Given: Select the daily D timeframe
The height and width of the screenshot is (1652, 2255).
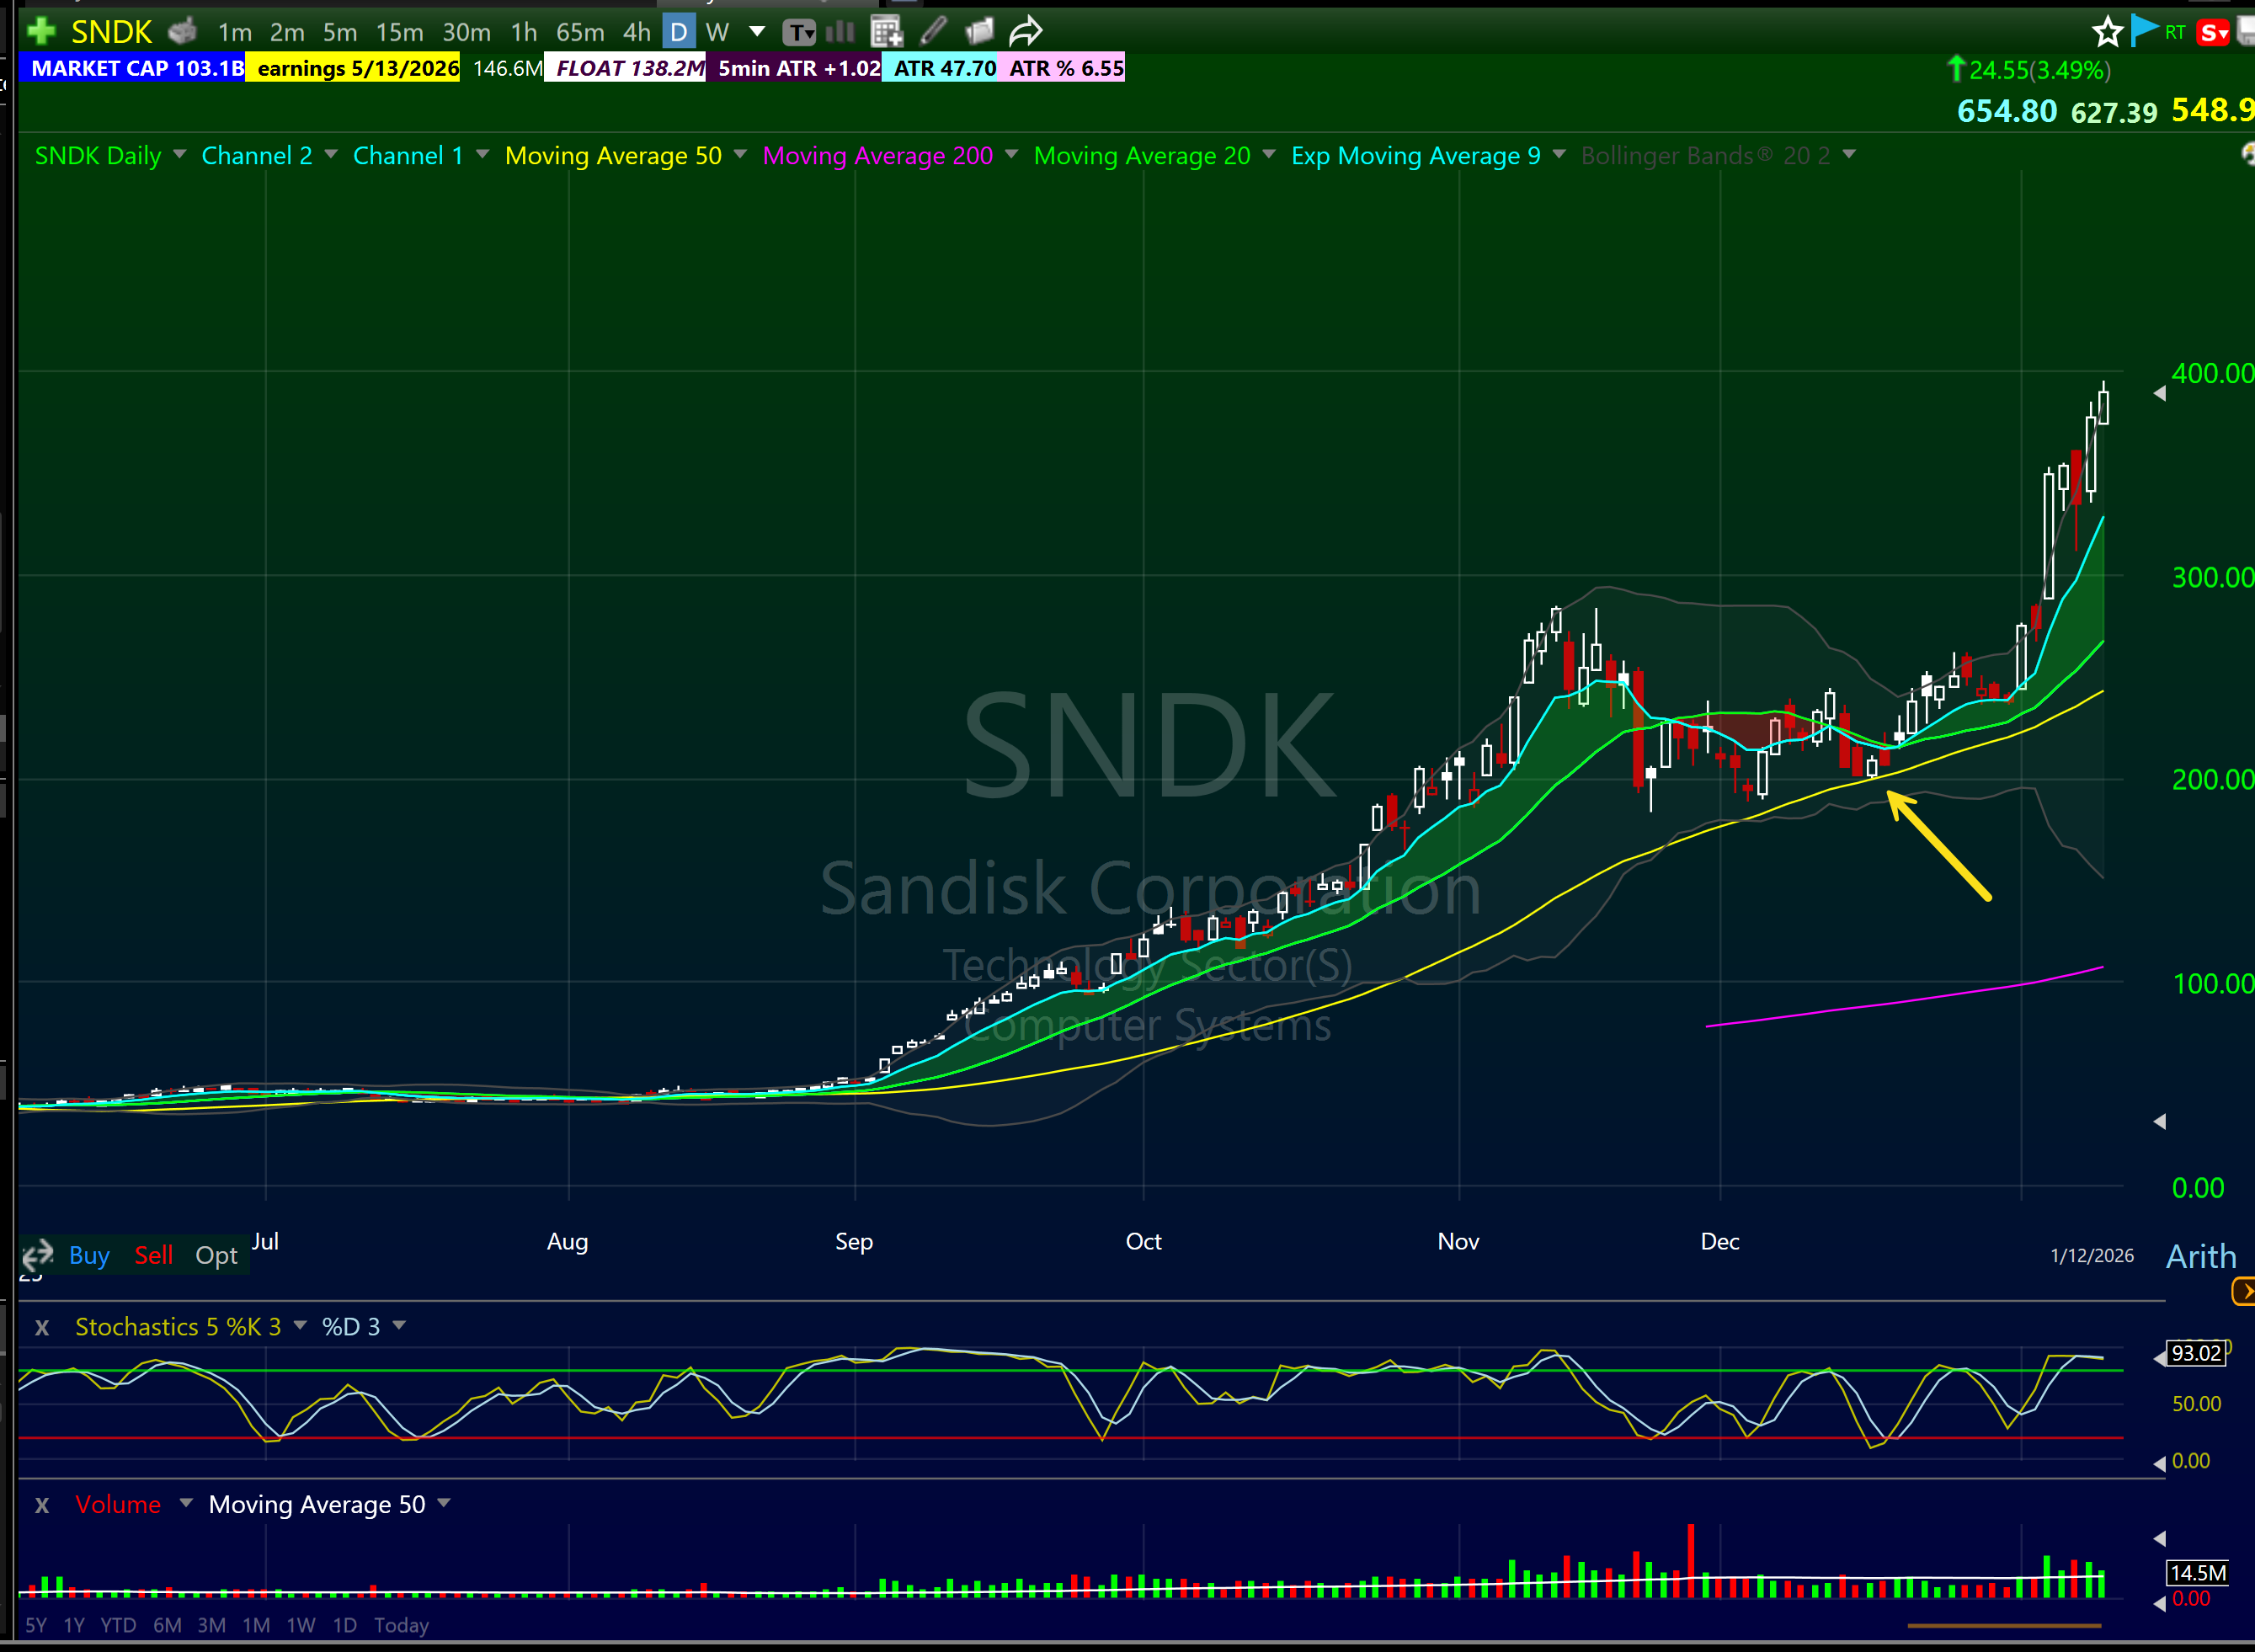Looking at the screenshot, I should (678, 32).
